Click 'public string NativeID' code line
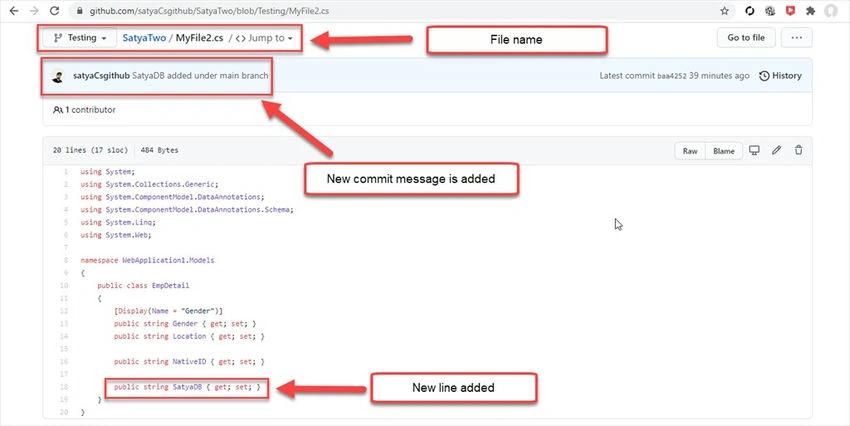This screenshot has height=426, width=850. click(x=189, y=362)
